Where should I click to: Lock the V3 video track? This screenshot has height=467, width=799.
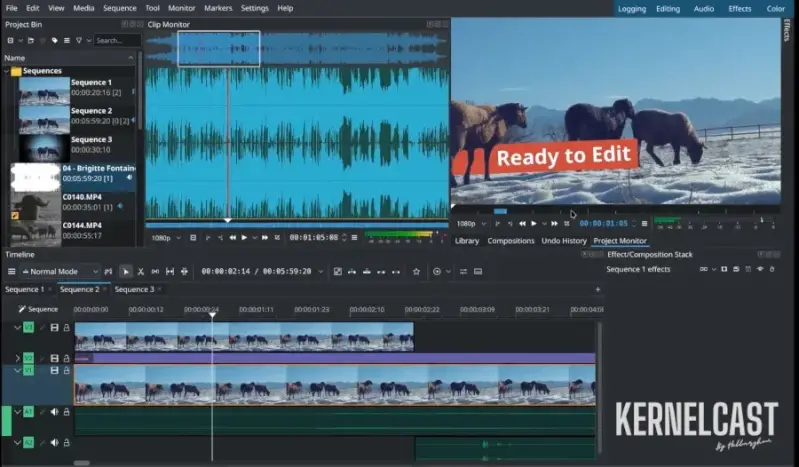point(67,327)
